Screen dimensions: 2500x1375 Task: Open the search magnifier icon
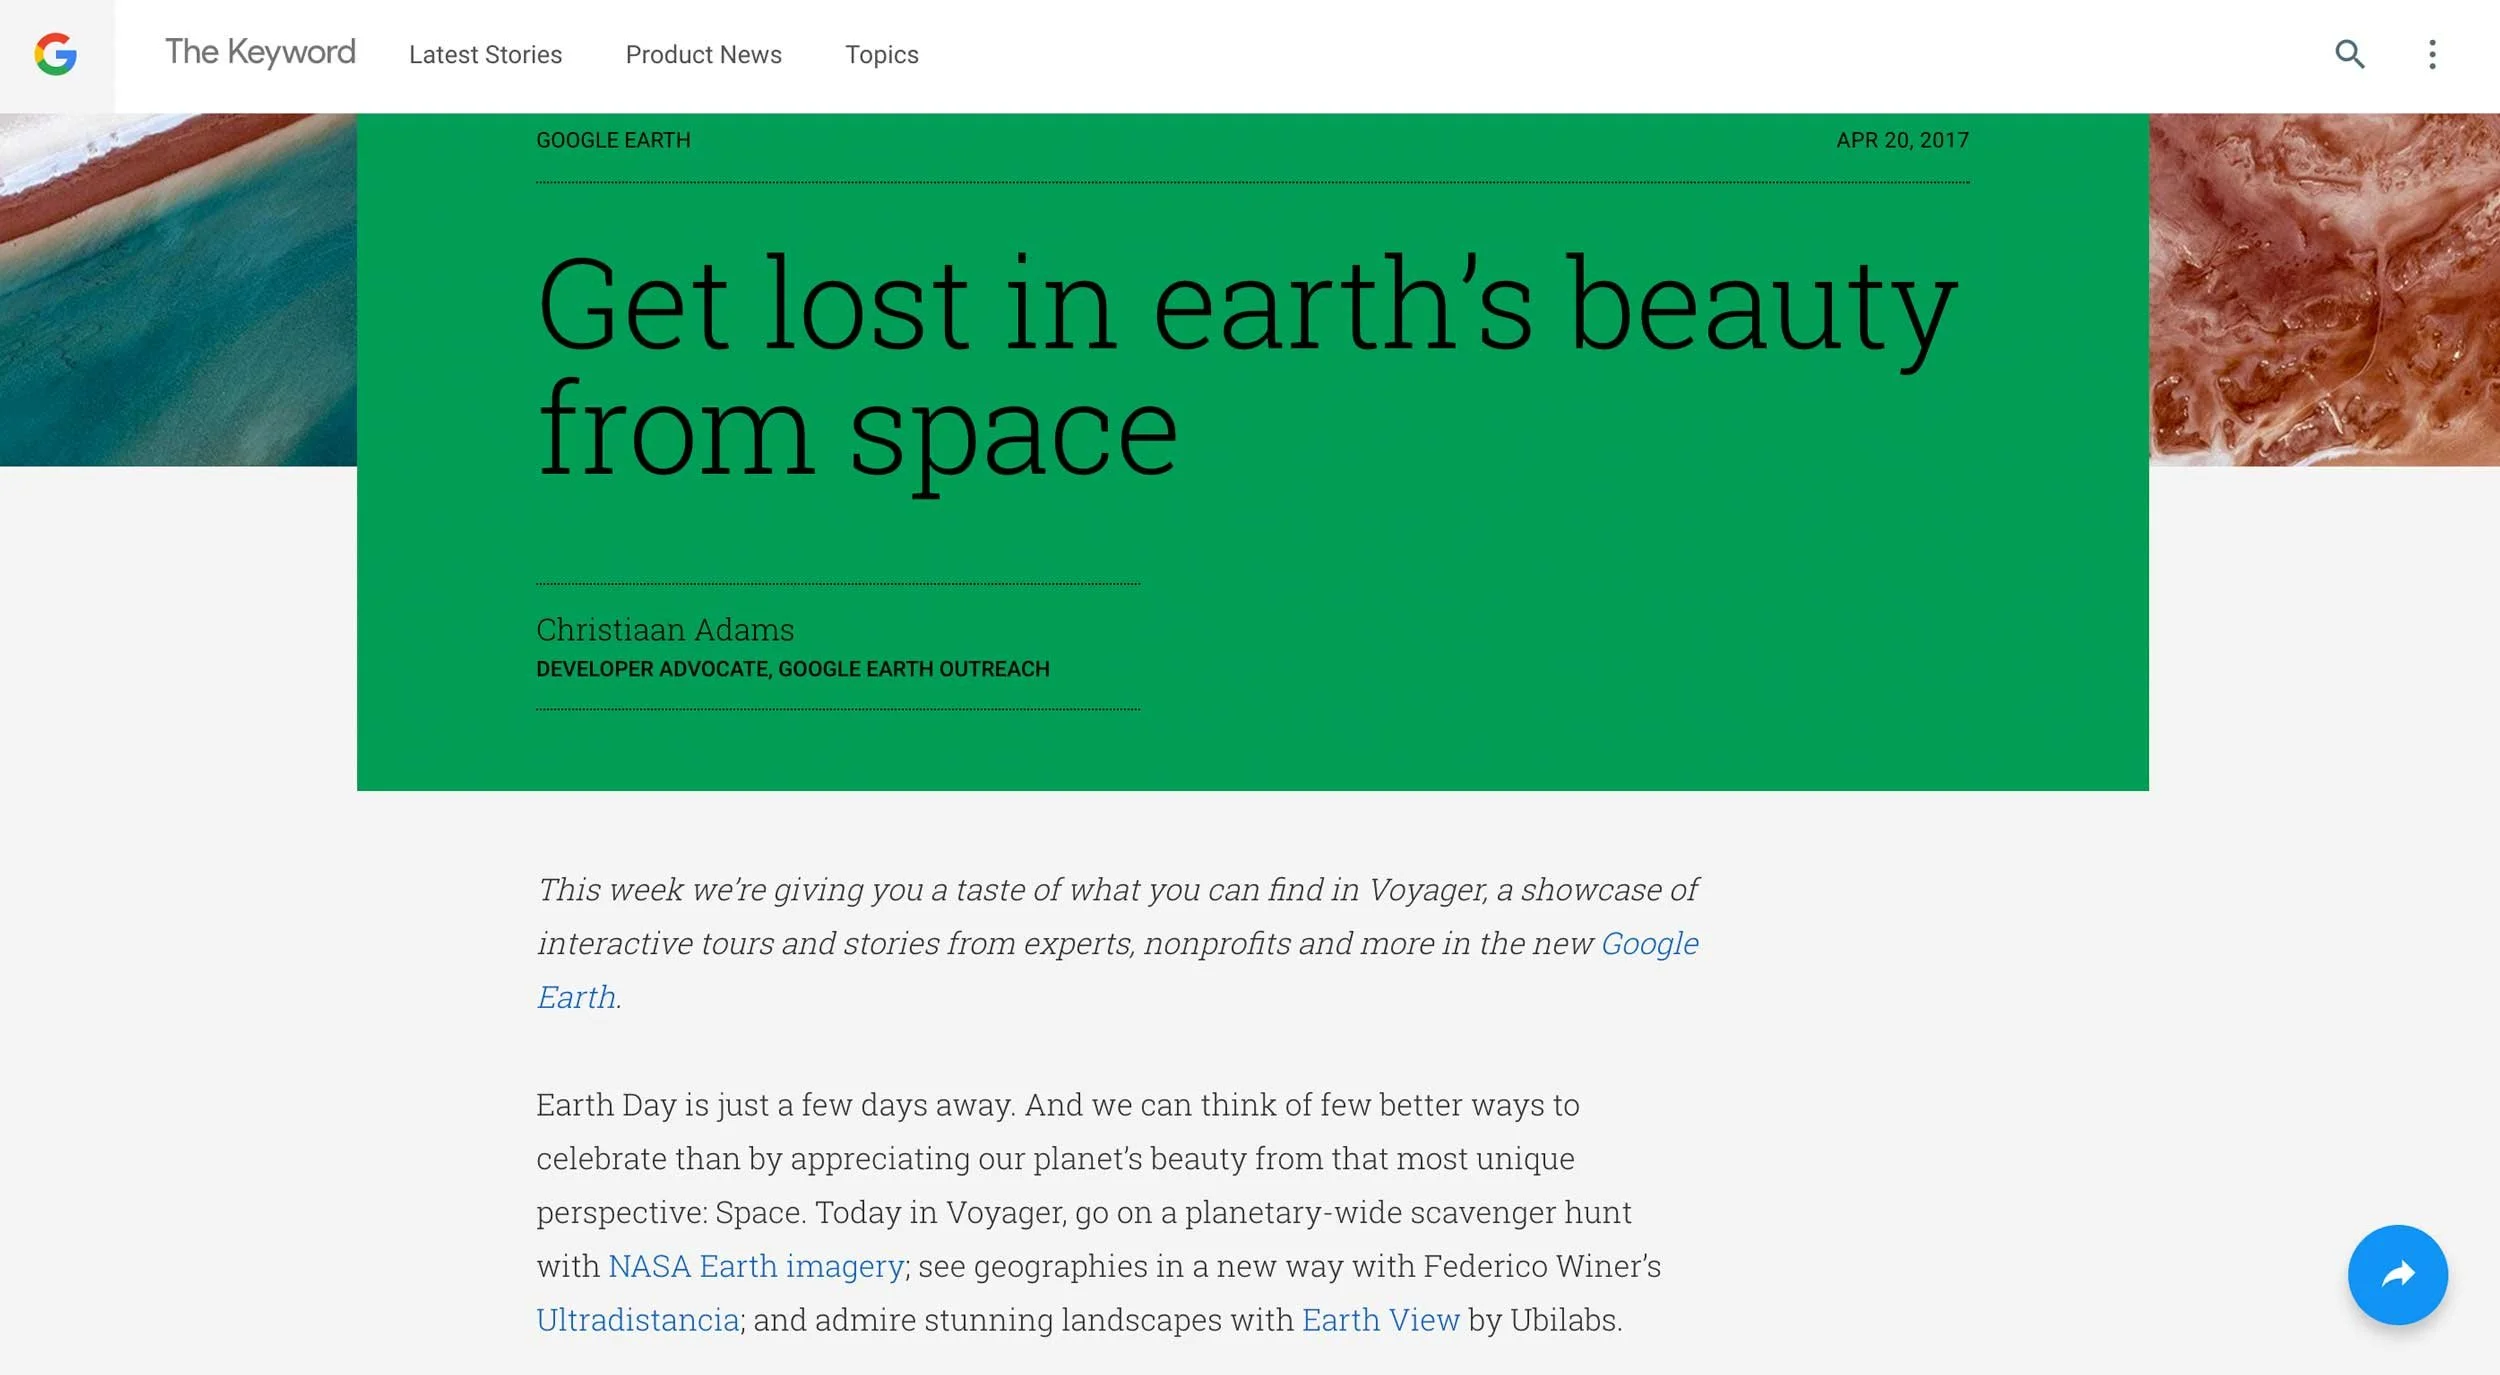pos(2349,54)
